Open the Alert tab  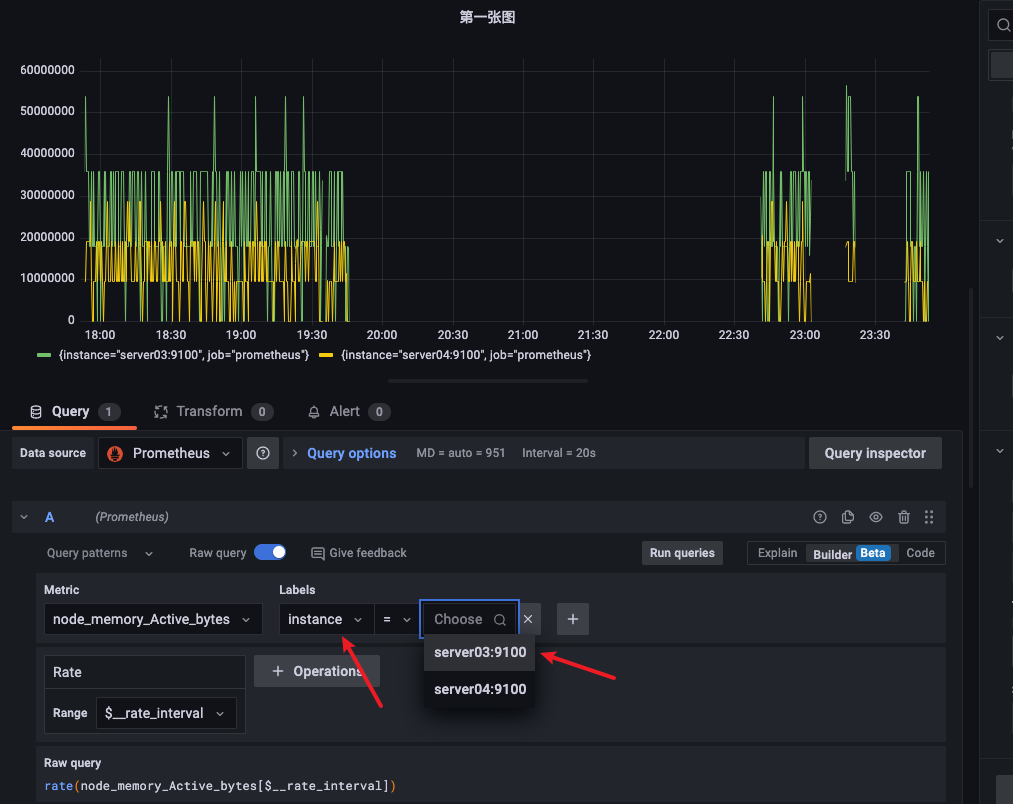coord(349,412)
